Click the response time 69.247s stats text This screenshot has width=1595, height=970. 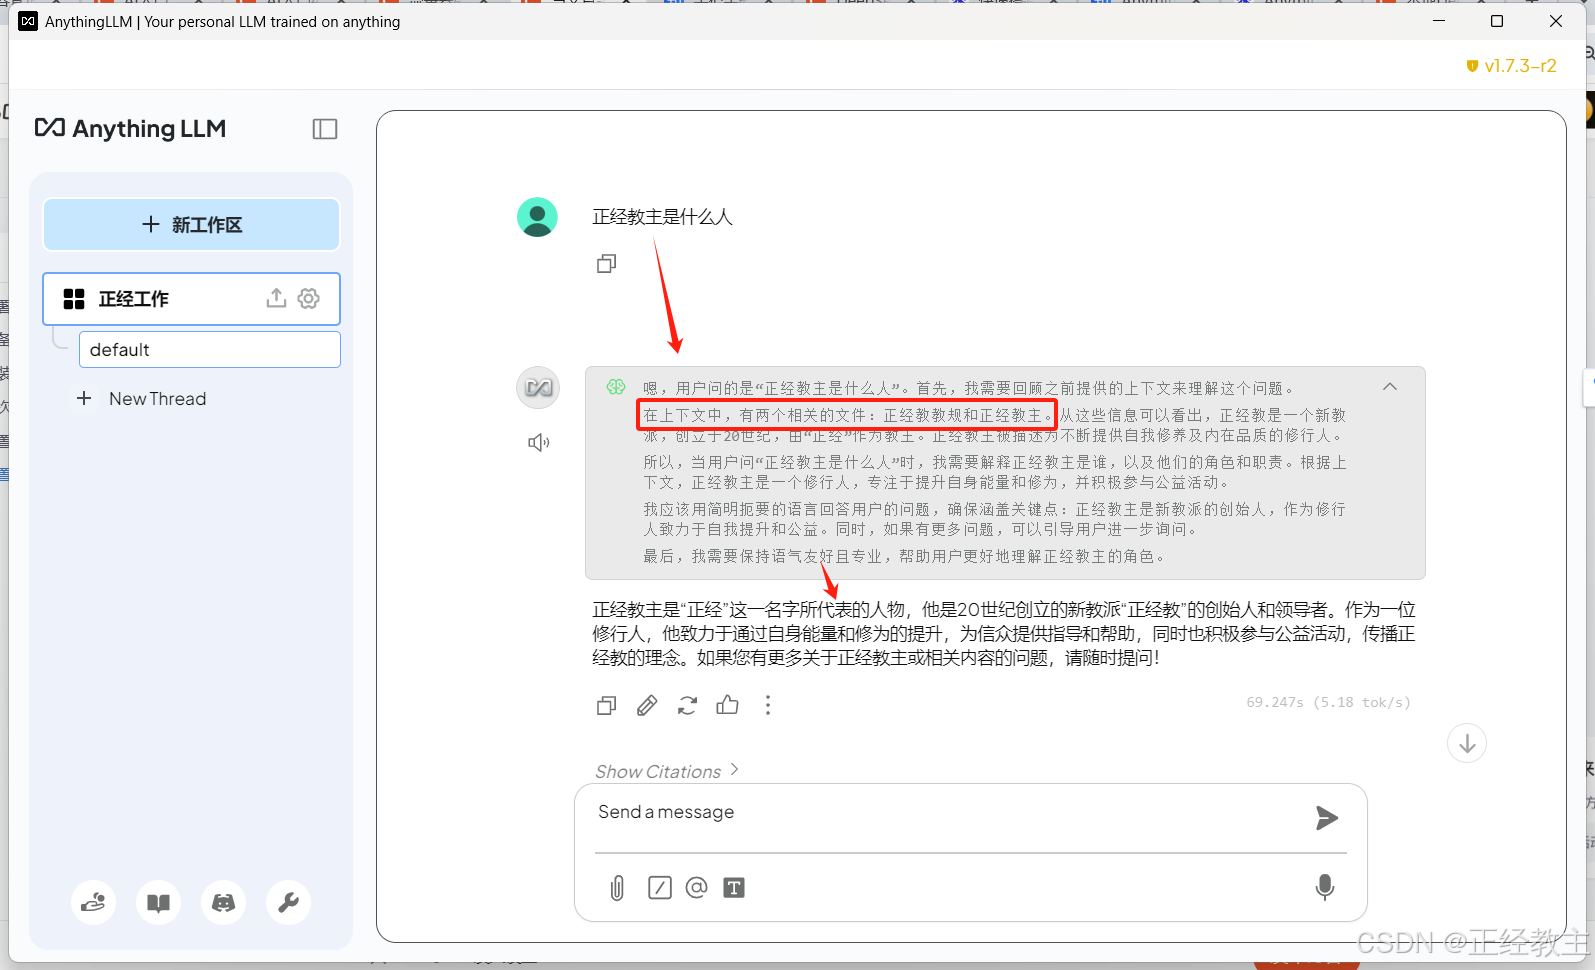coord(1328,703)
